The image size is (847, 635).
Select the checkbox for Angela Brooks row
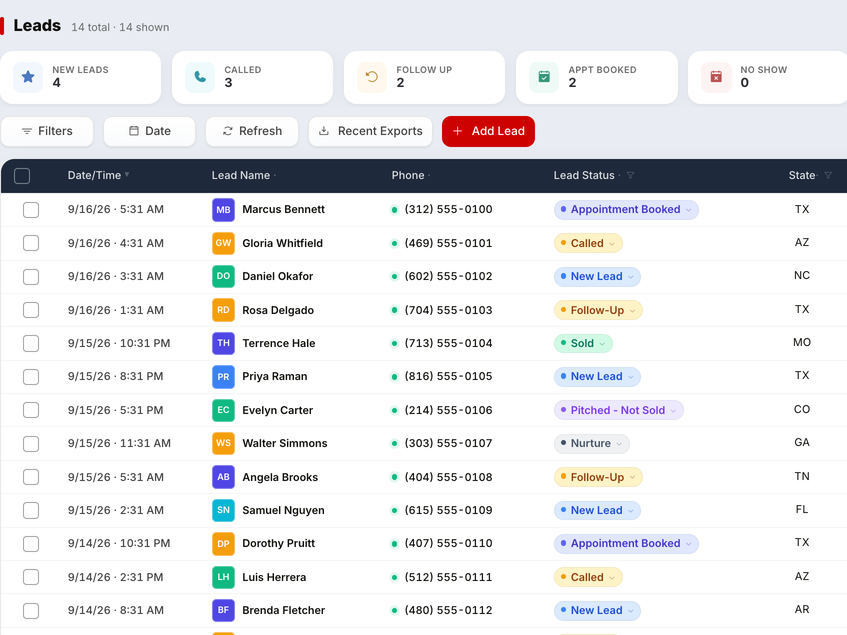click(31, 477)
